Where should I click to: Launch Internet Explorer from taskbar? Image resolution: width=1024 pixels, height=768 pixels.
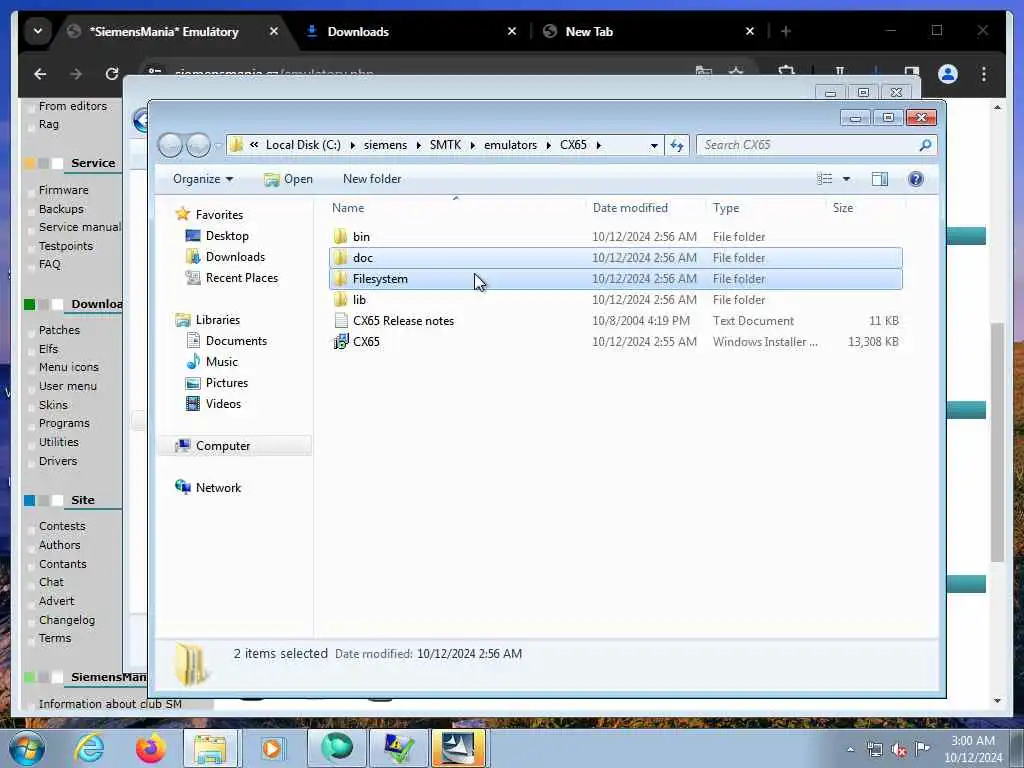89,748
